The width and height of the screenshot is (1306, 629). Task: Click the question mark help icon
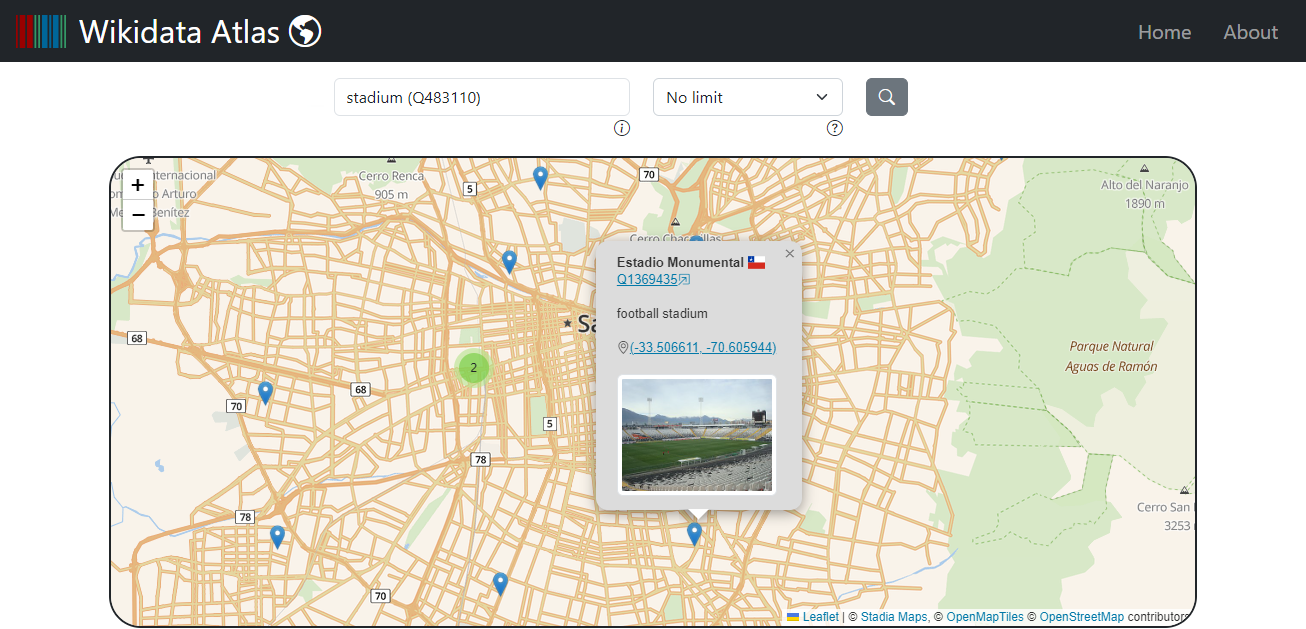pyautogui.click(x=834, y=128)
